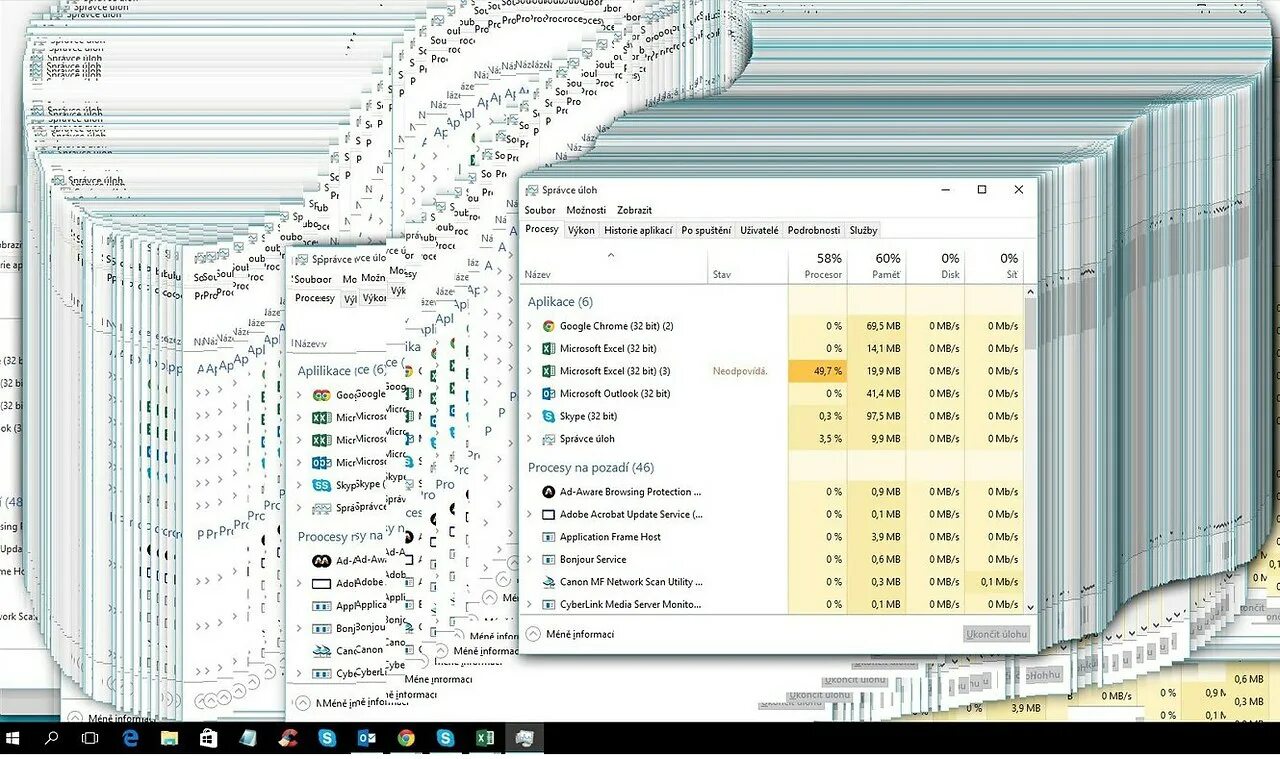
Task: Expand the Microsoft Excel (32 bit) row
Action: click(530, 348)
